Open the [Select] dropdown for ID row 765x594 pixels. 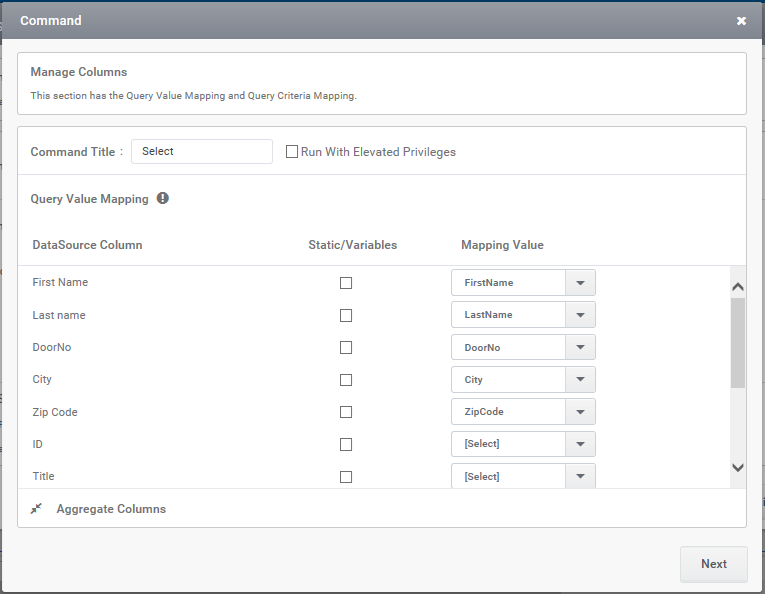tap(523, 444)
